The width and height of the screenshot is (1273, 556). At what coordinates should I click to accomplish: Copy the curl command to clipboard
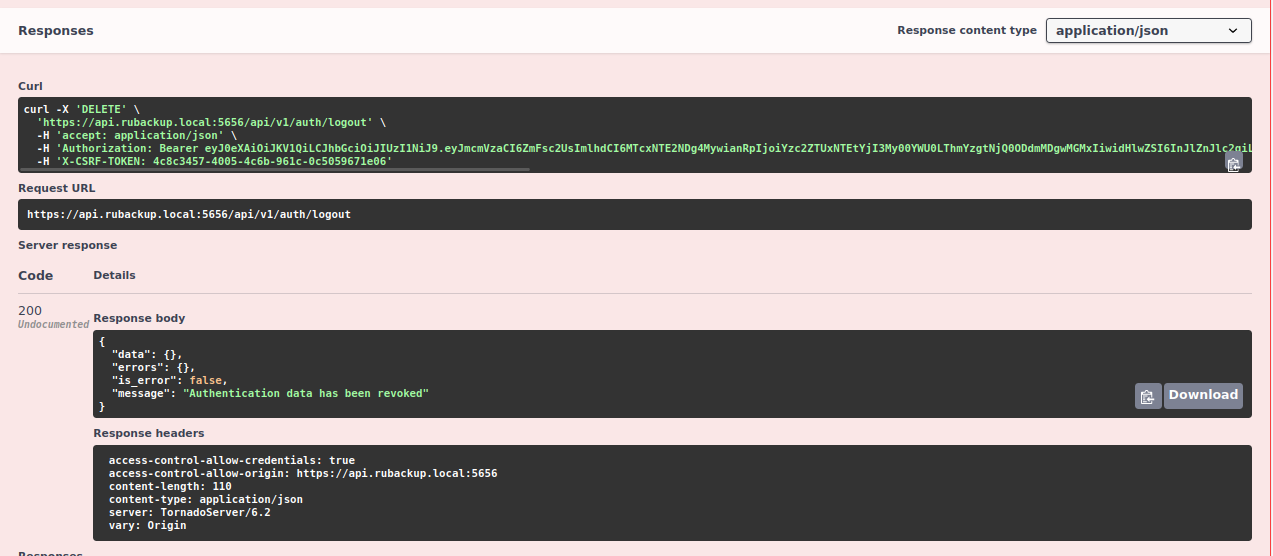tap(1234, 163)
